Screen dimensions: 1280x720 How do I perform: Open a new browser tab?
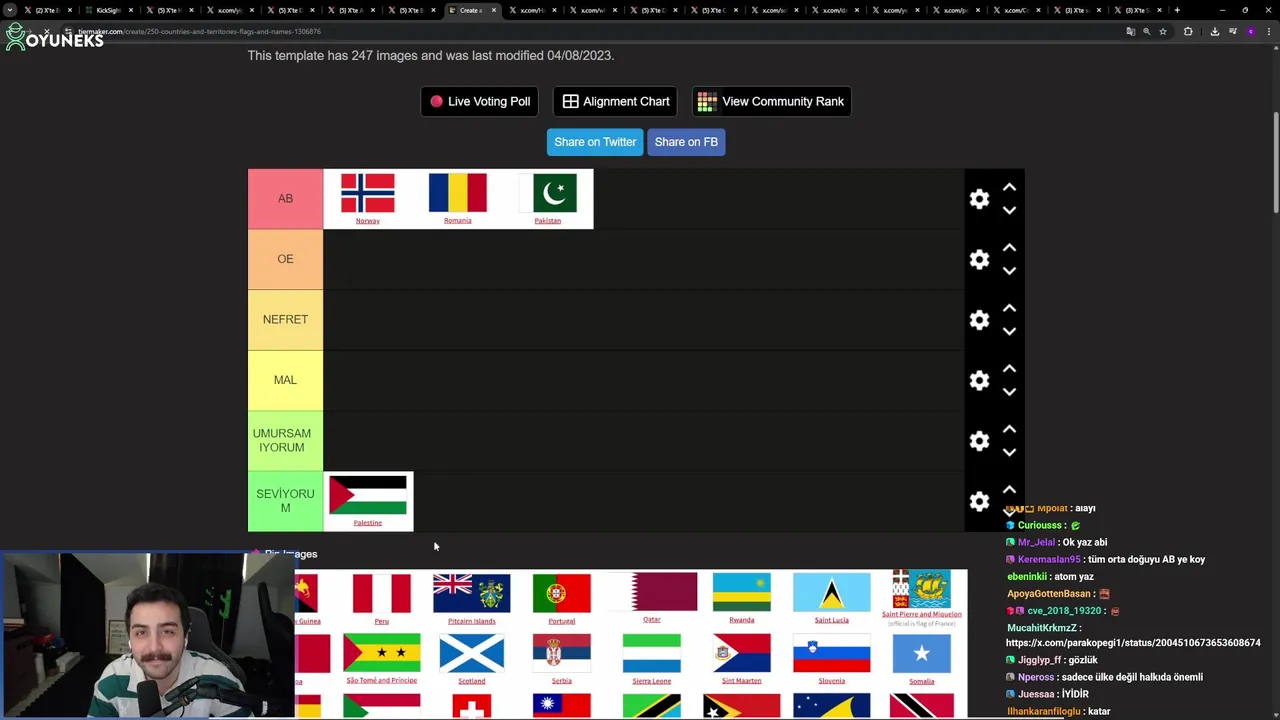[1177, 10]
